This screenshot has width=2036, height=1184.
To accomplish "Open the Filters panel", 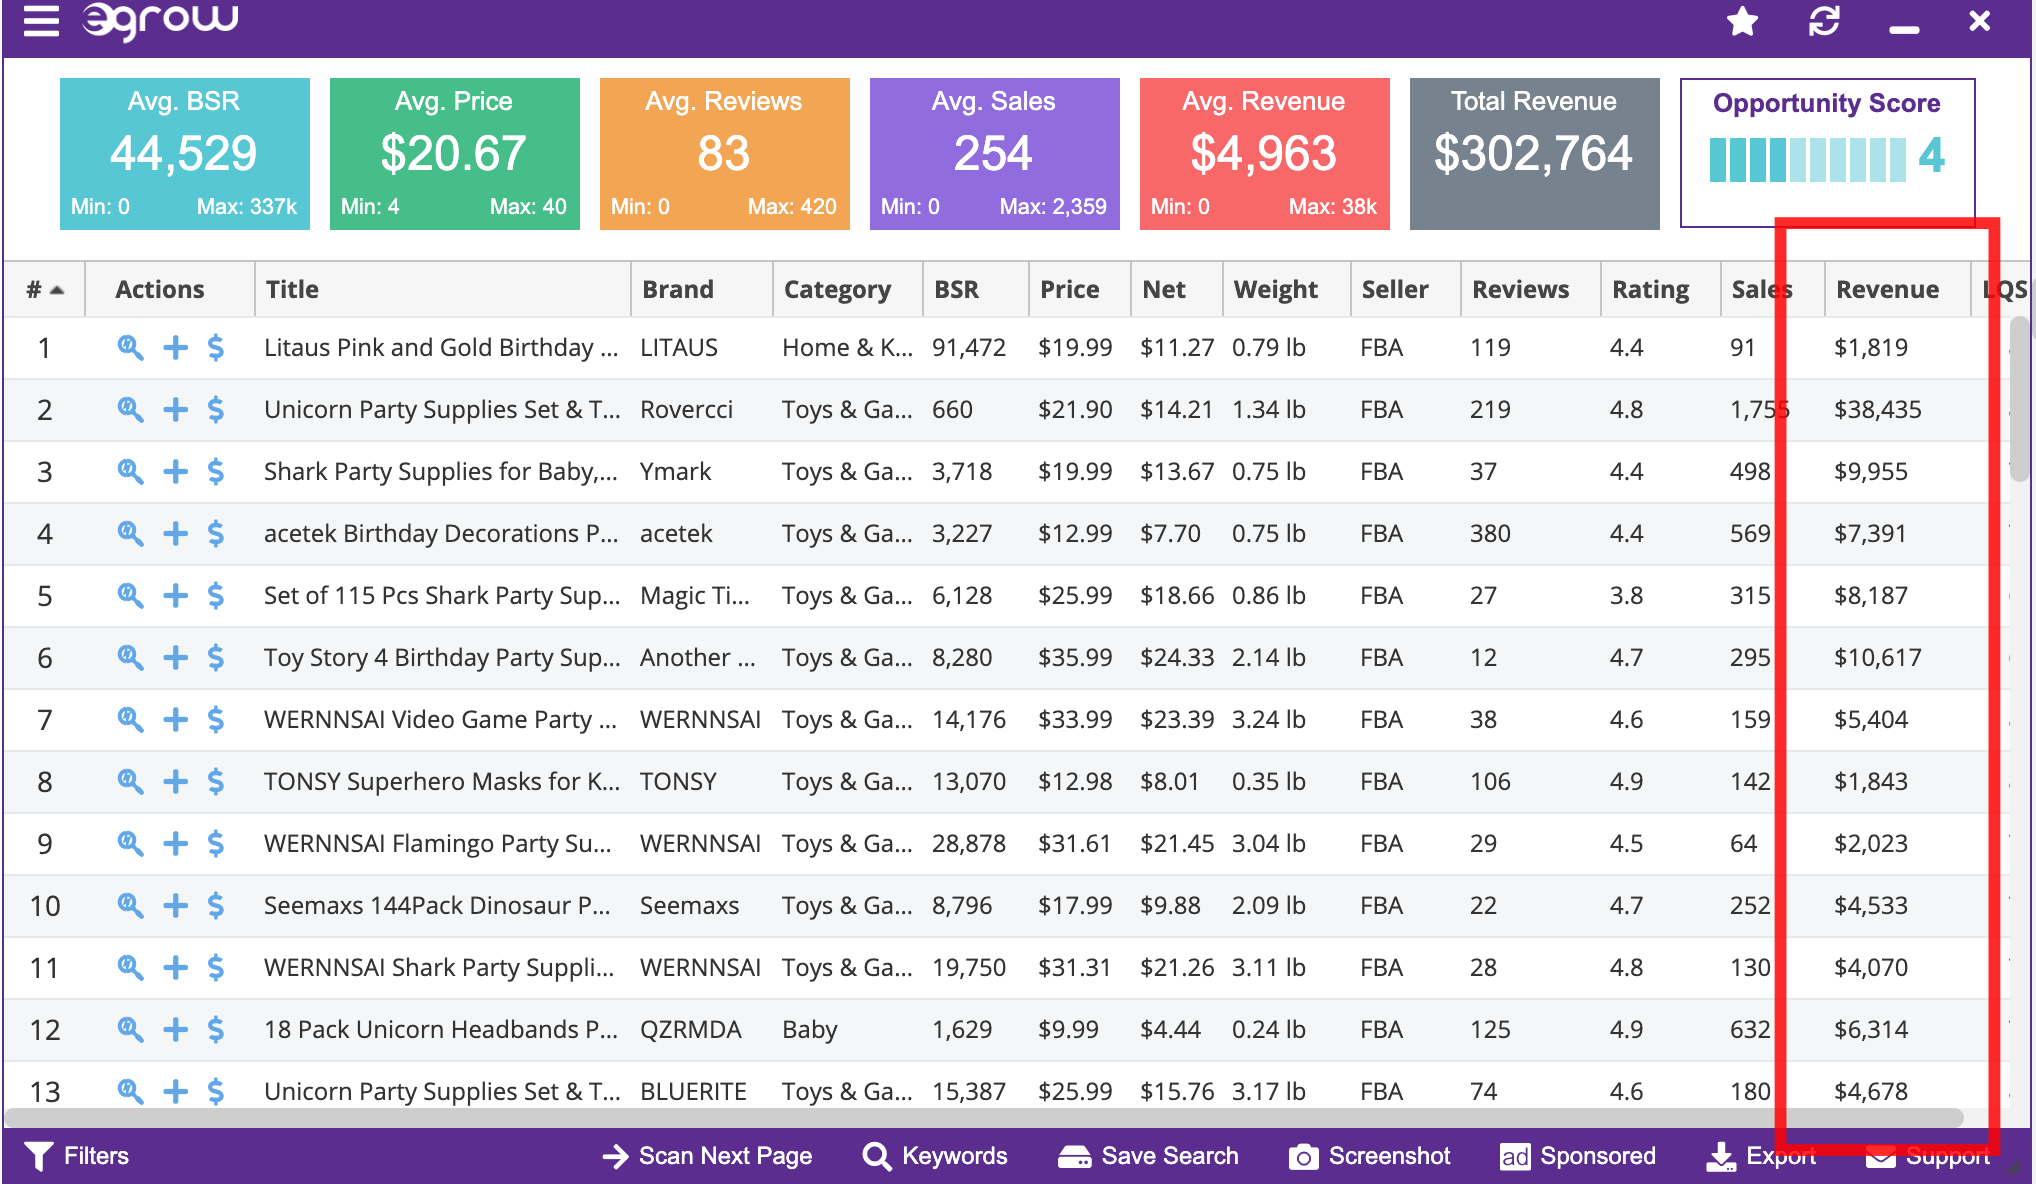I will click(77, 1156).
